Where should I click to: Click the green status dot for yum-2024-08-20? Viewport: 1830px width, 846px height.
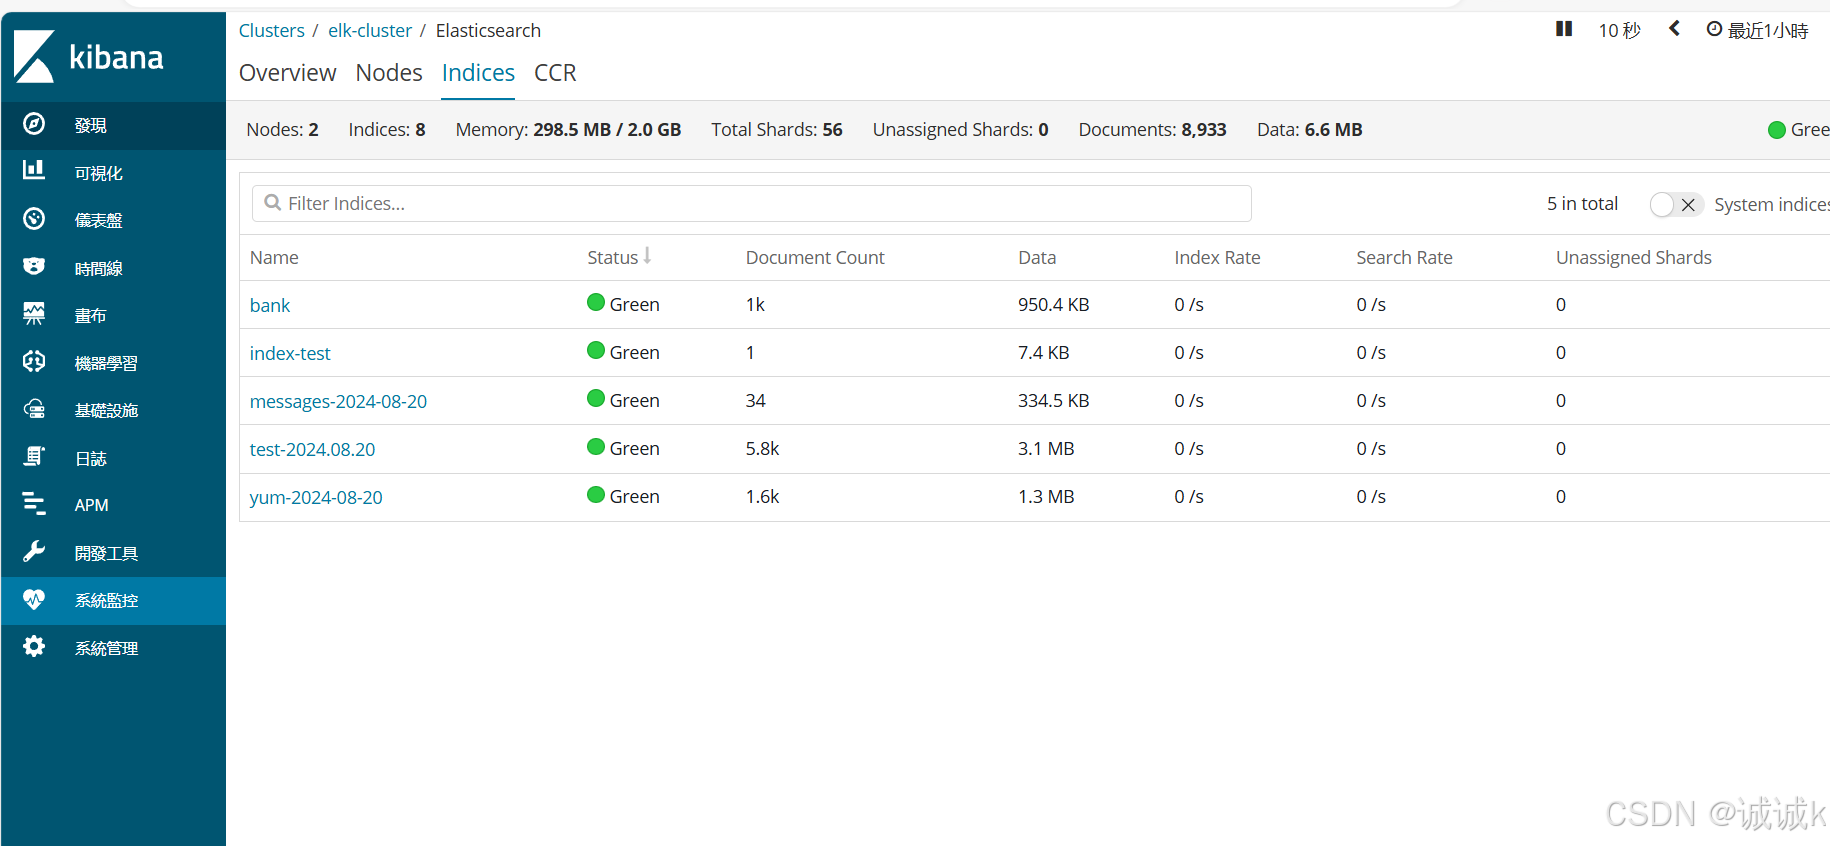[596, 494]
